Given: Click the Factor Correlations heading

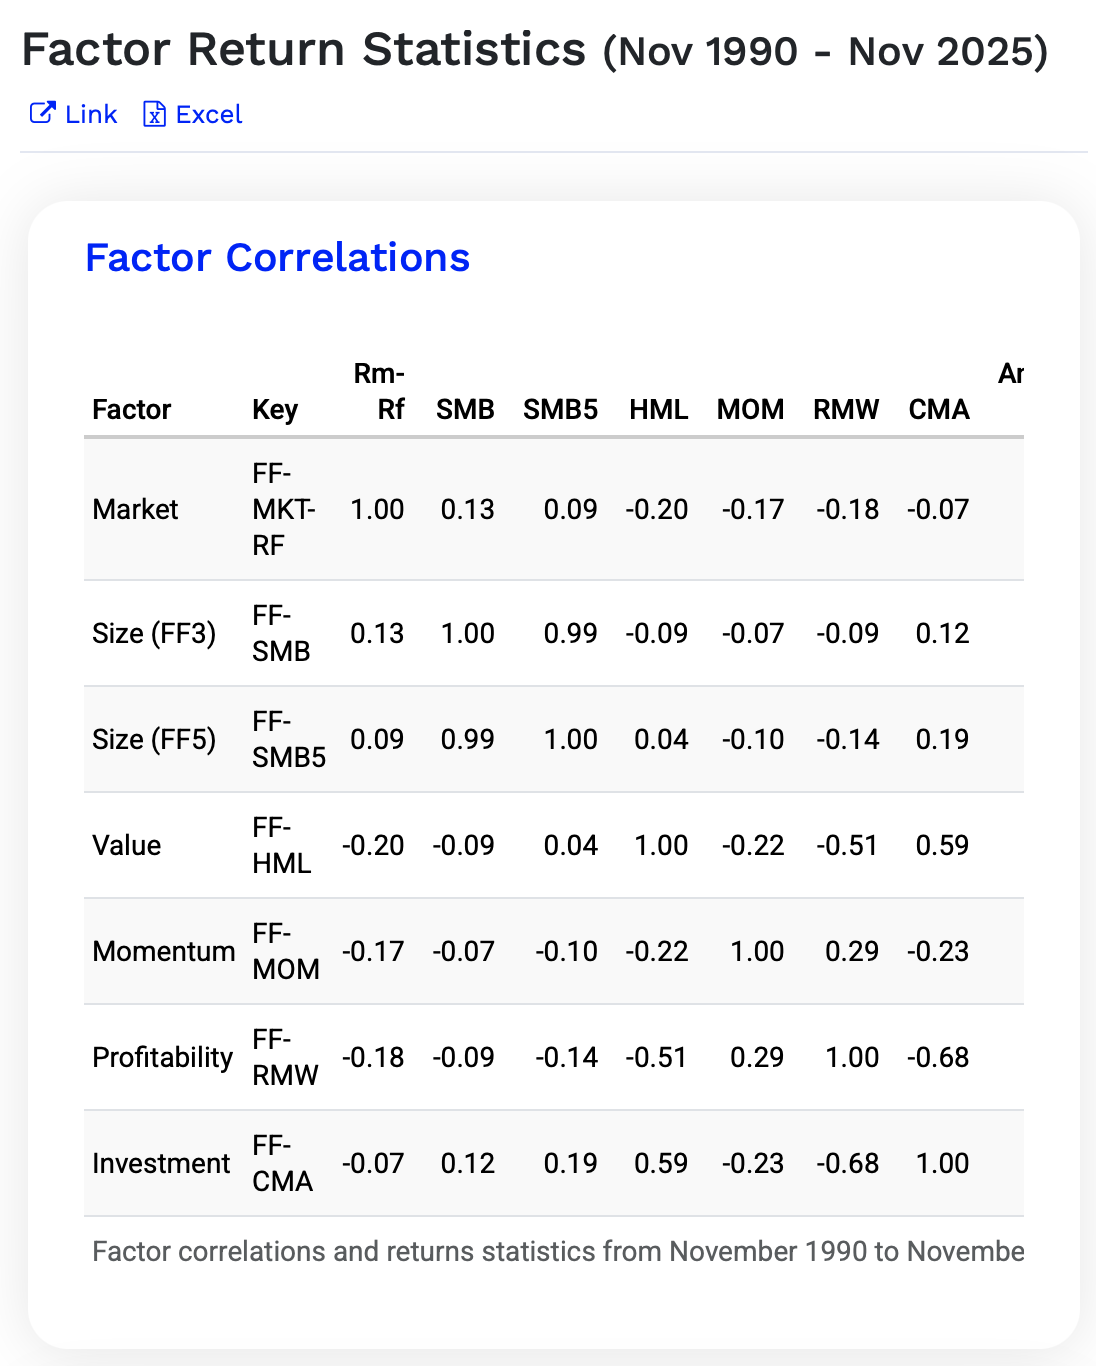Looking at the screenshot, I should point(277,258).
